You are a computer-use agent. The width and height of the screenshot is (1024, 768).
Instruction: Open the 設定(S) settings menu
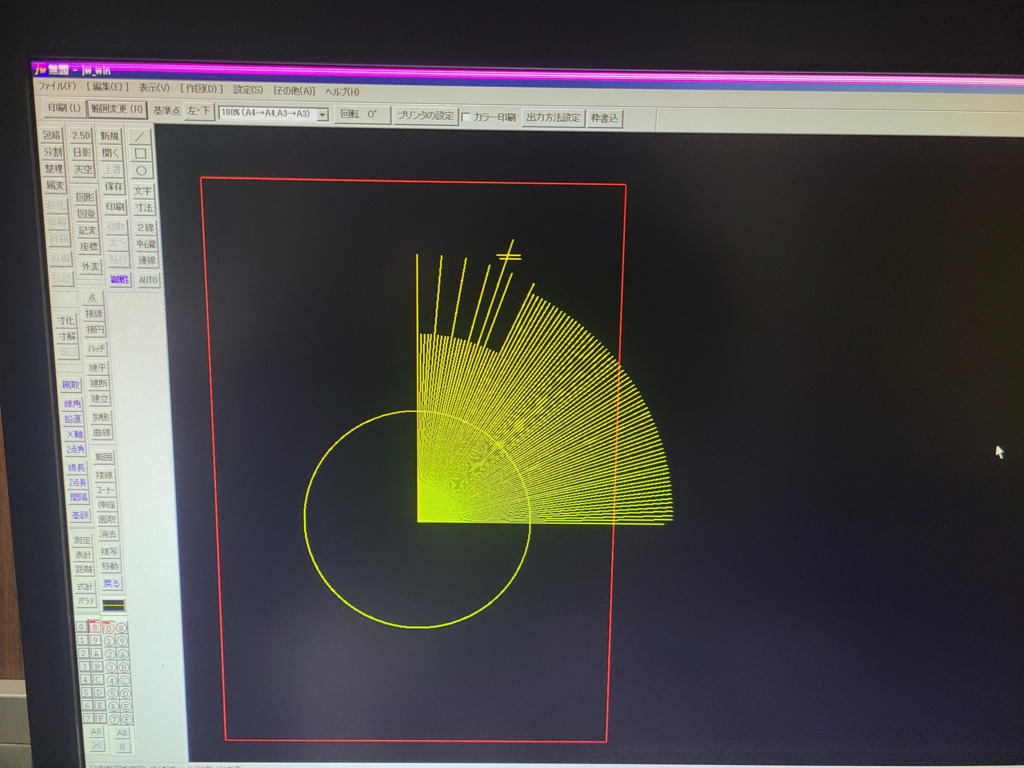248,90
